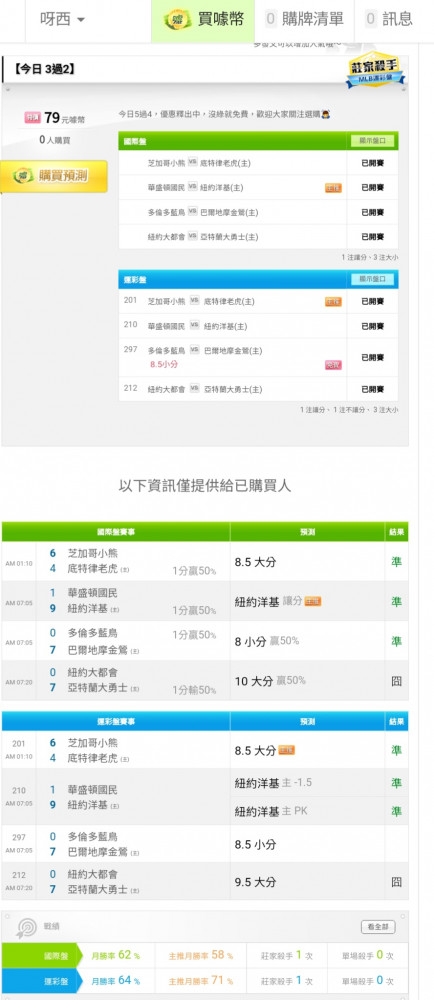434x1000 pixels.
Task: Click 10 大分 贏50% prediction
Action: (270, 681)
